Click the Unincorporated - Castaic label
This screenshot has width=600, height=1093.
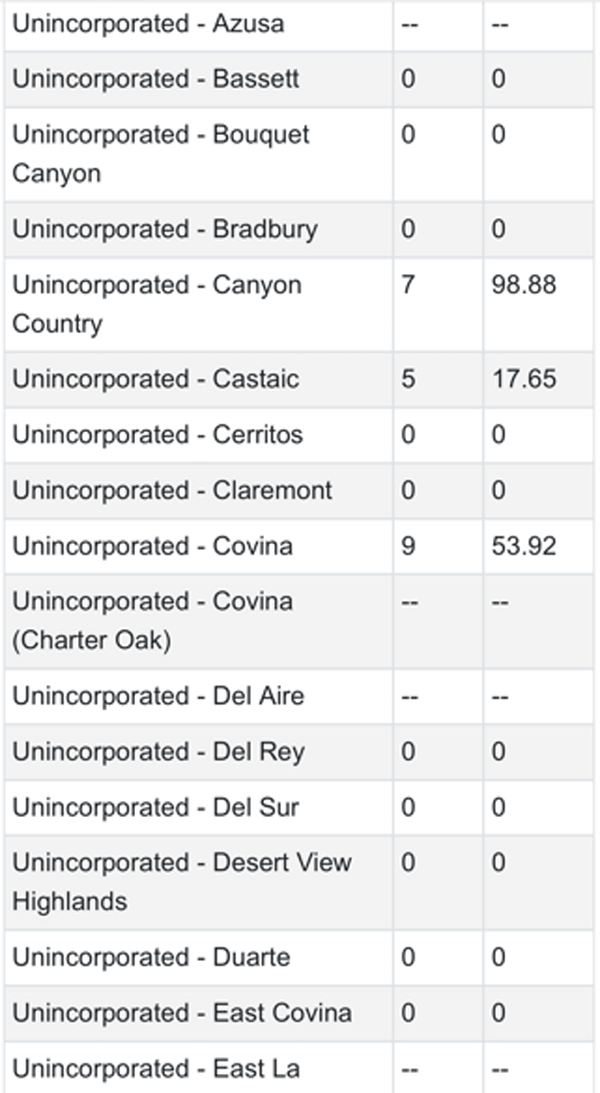(155, 379)
